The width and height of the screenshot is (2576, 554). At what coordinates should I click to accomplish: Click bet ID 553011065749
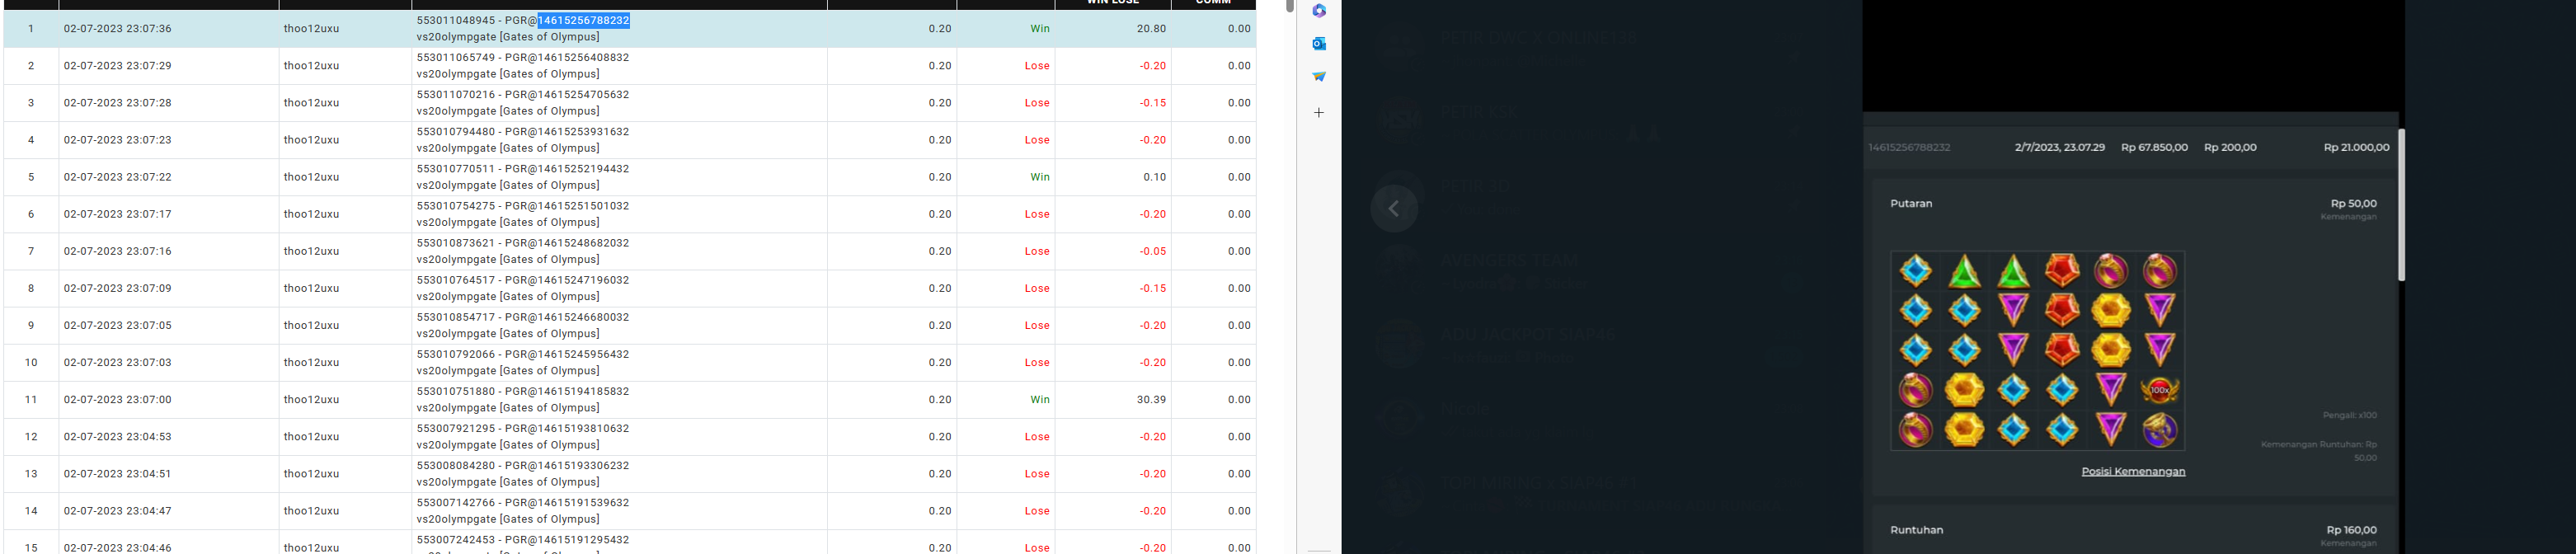tap(456, 58)
